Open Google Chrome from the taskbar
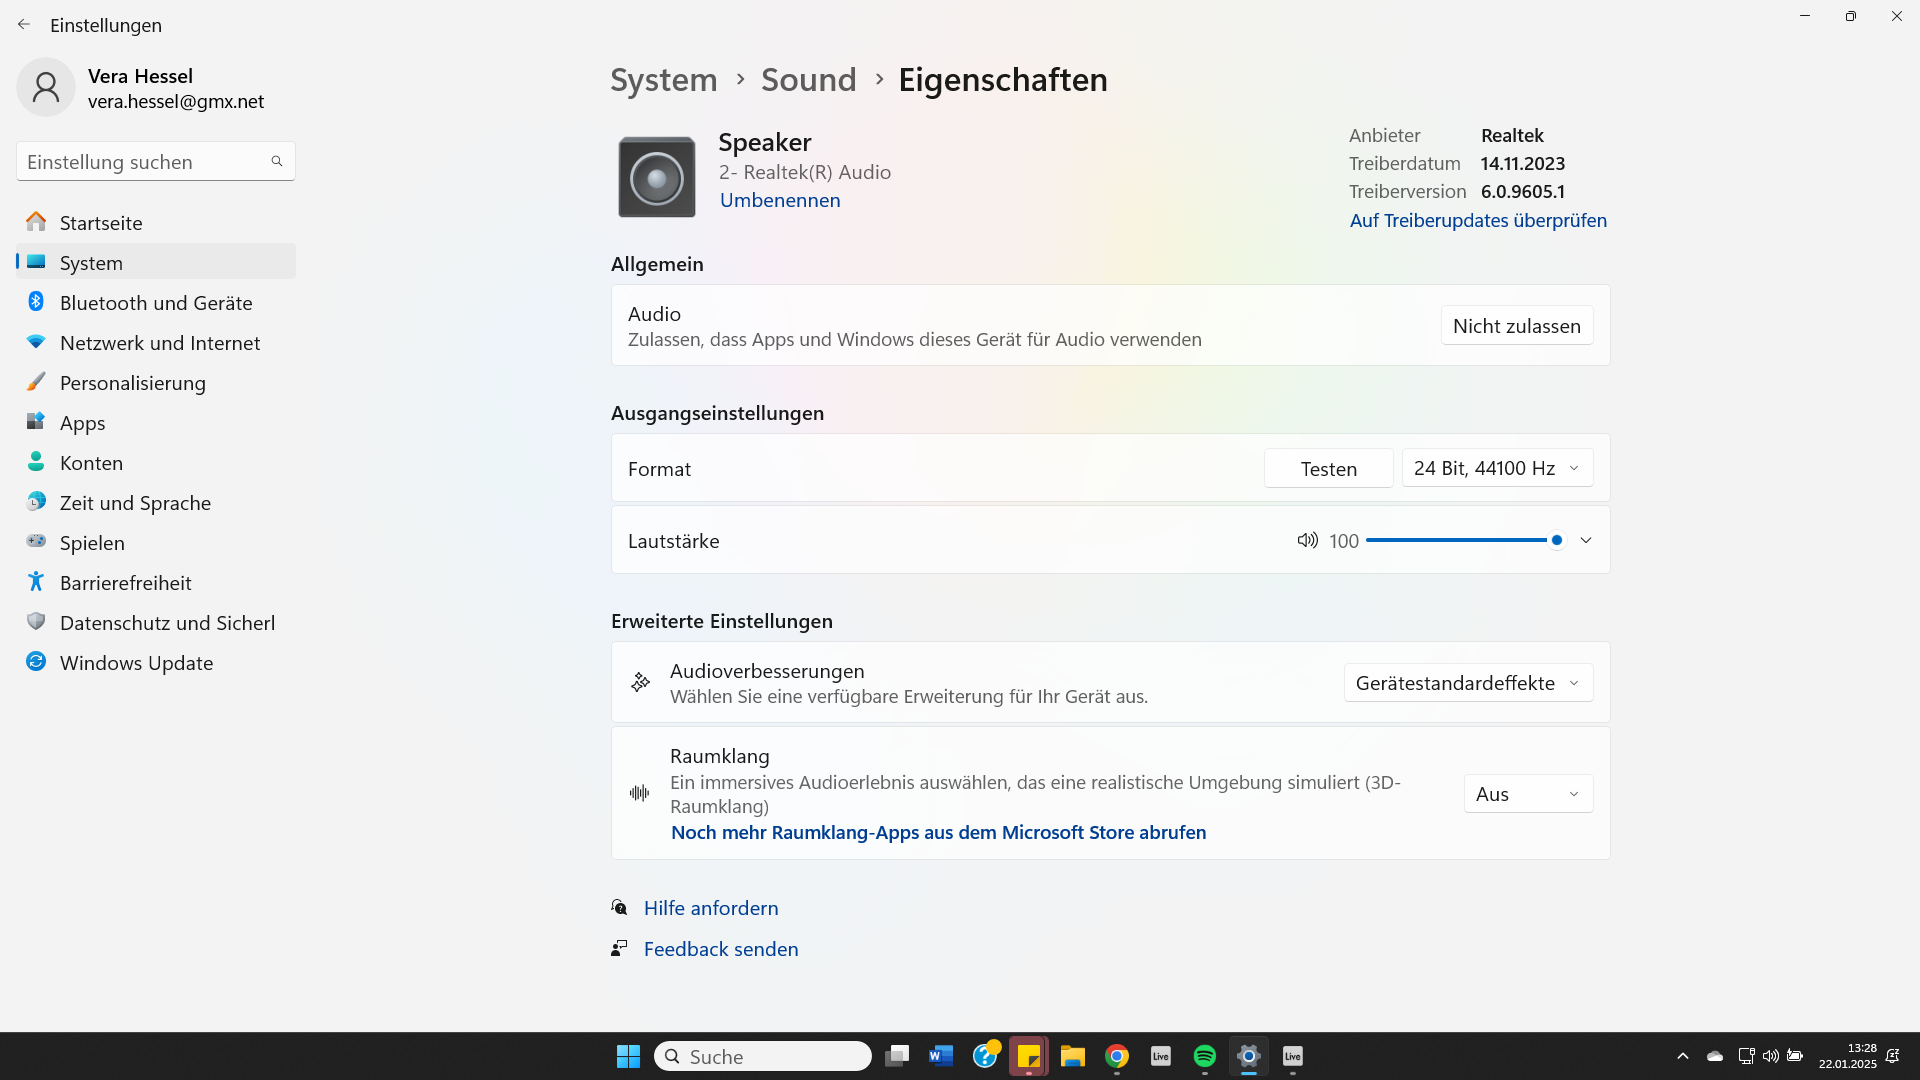1920x1080 pixels. click(1117, 1056)
